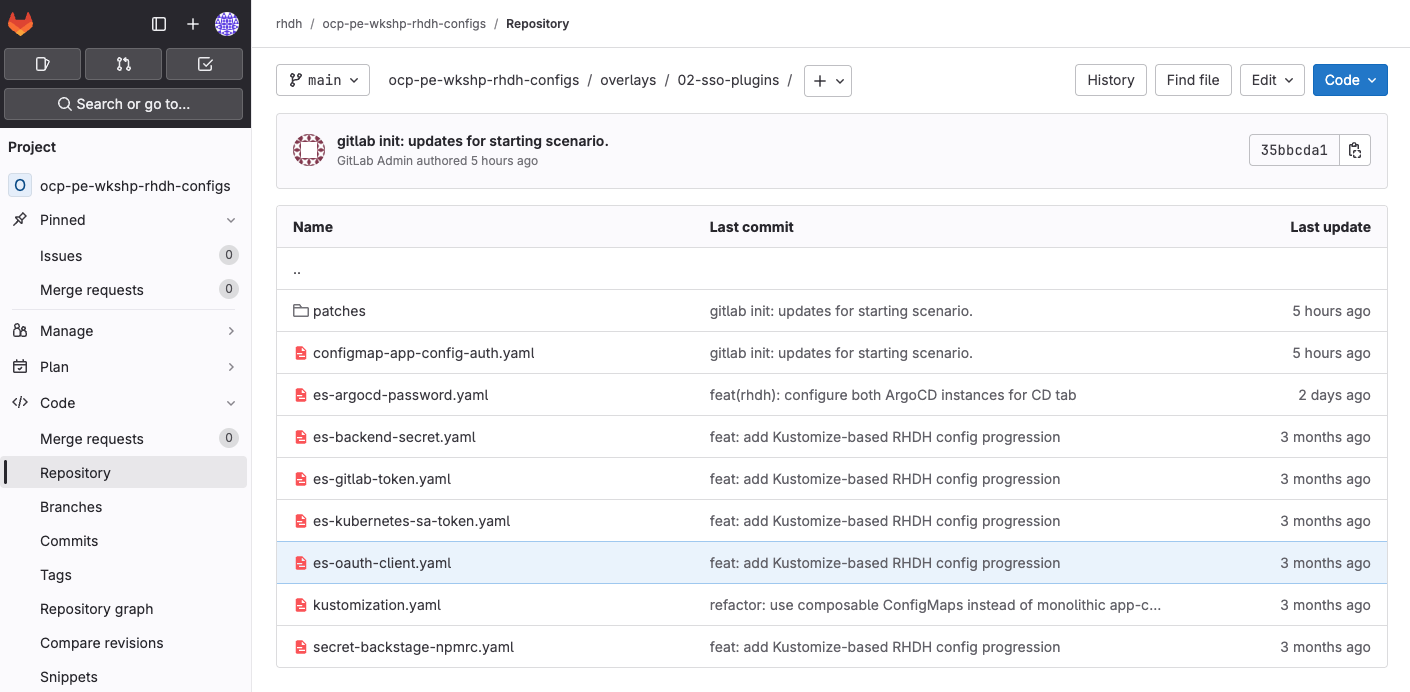The image size is (1410, 692).
Task: Open commit 'feat(rhdh): configure both ArgoCD instances'
Action: 893,395
